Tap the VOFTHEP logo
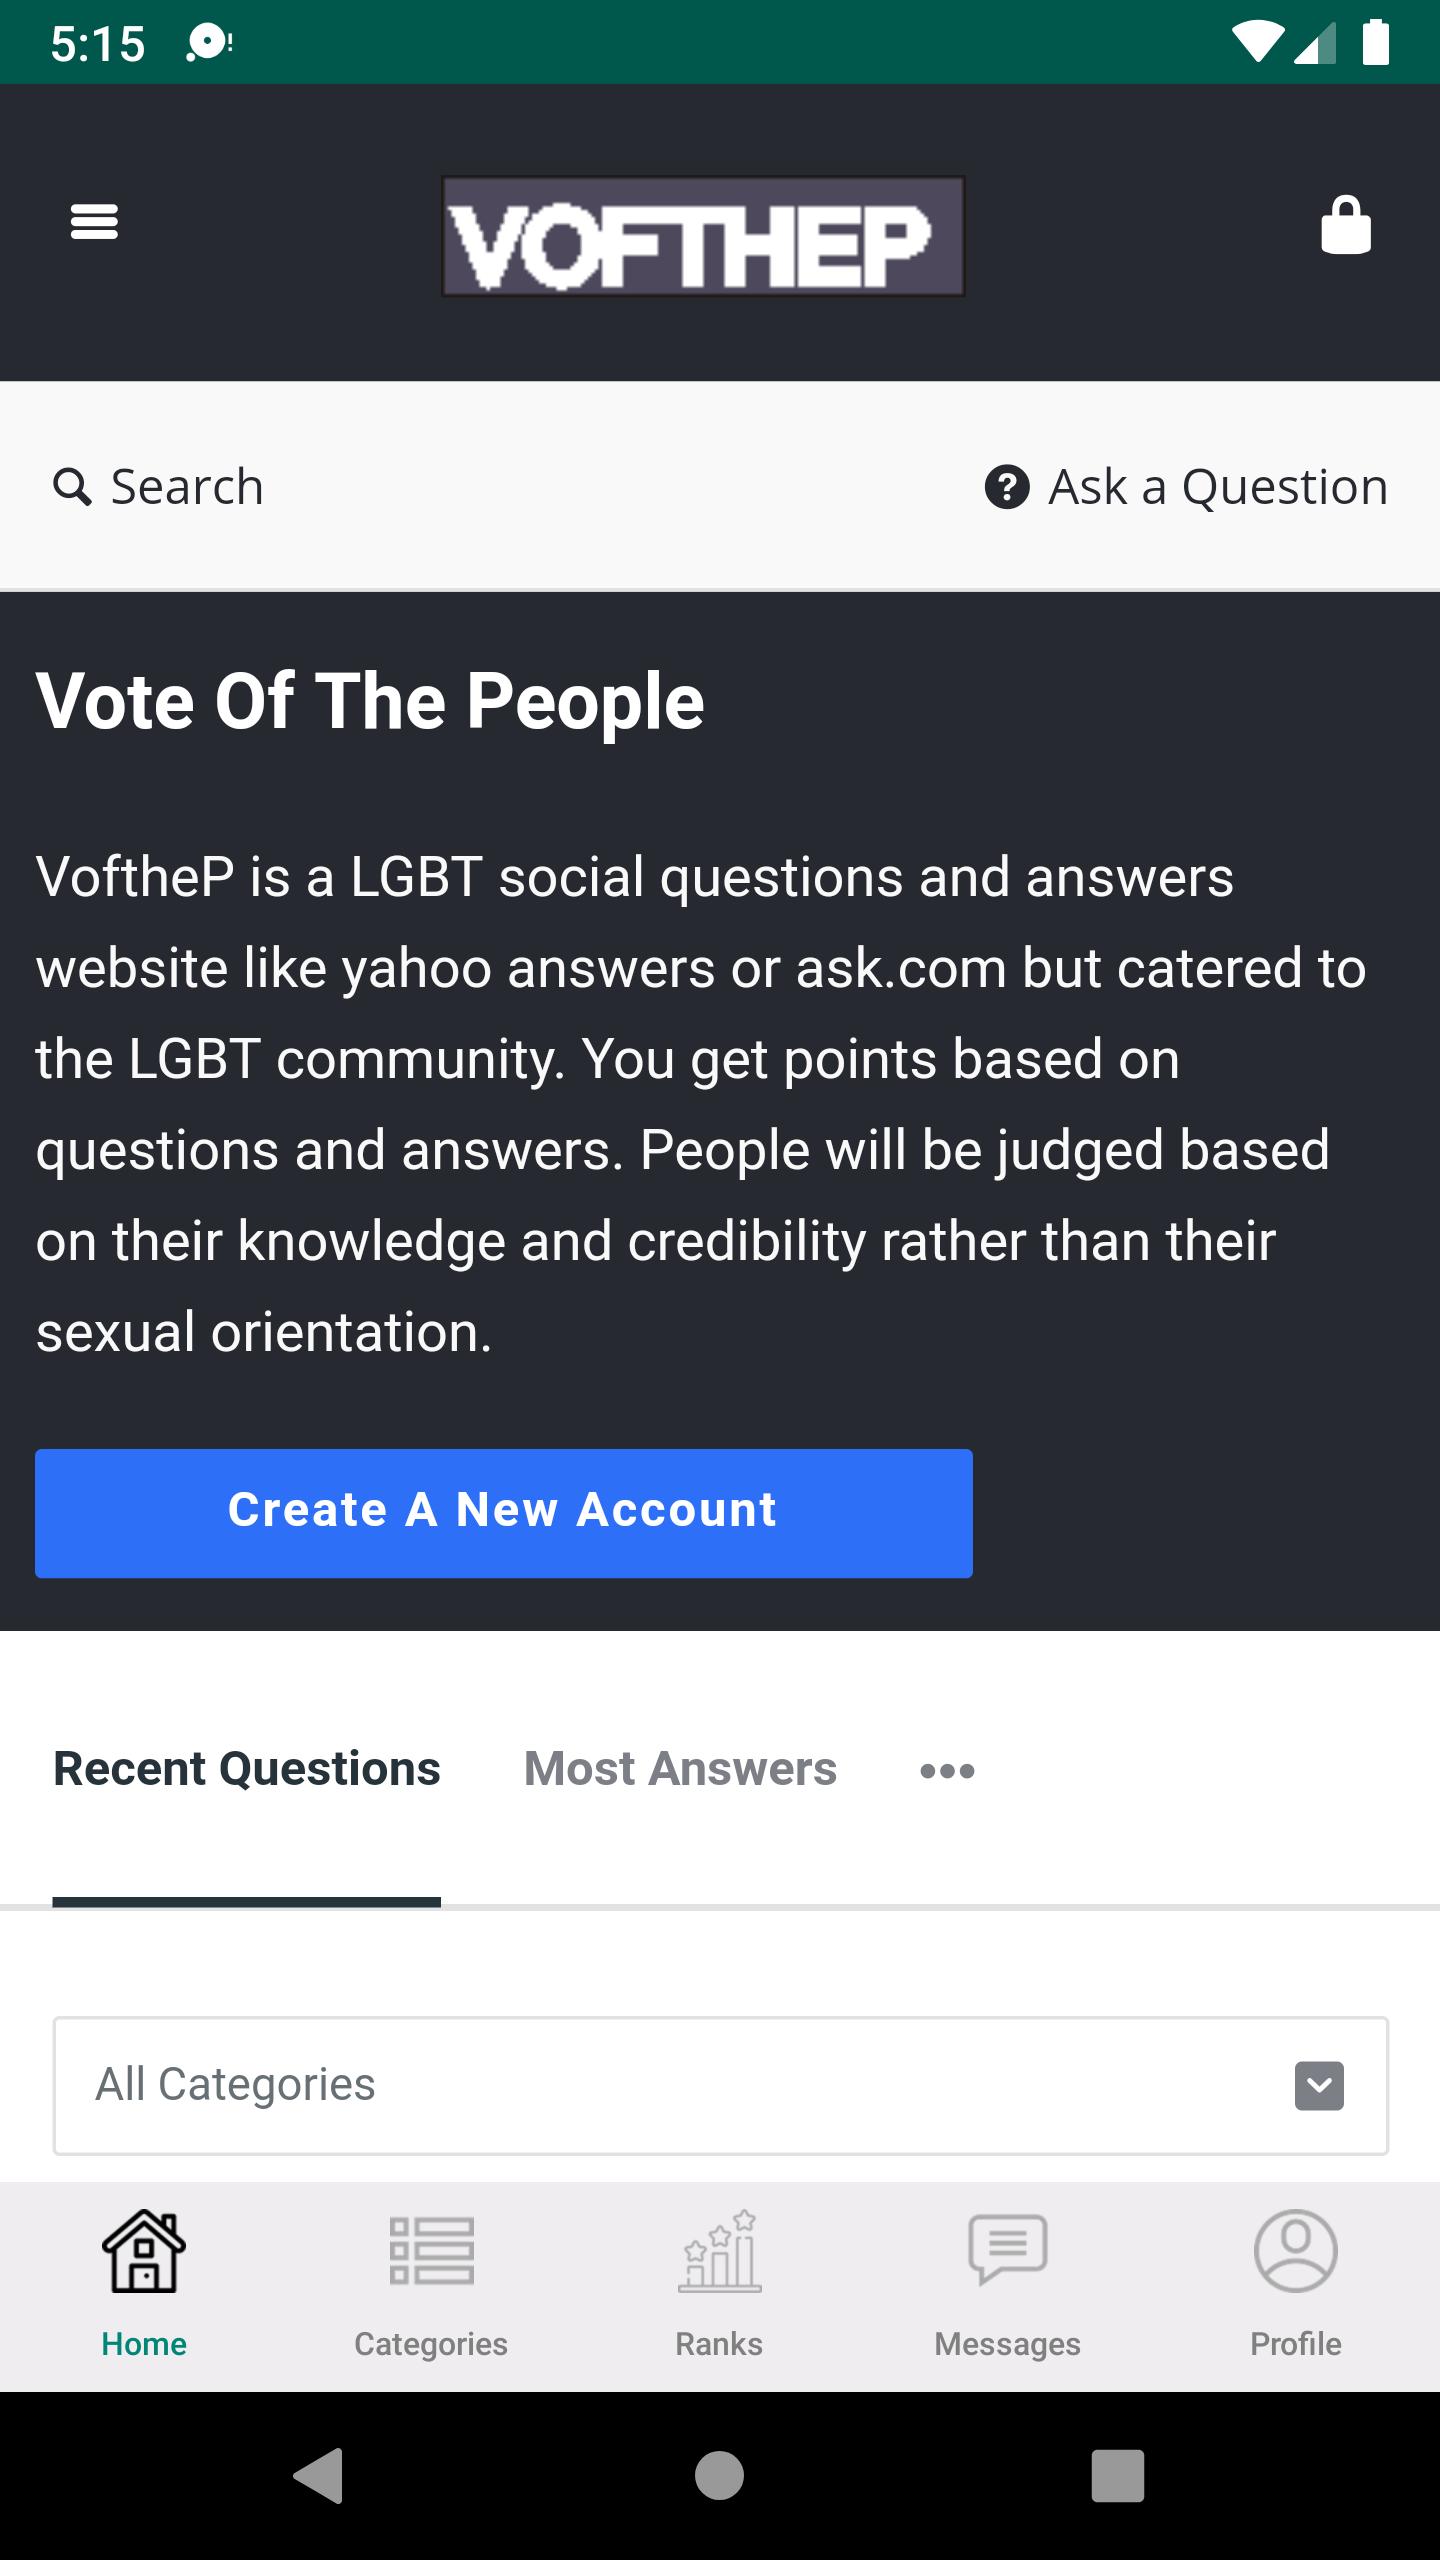1440x2560 pixels. (x=703, y=236)
